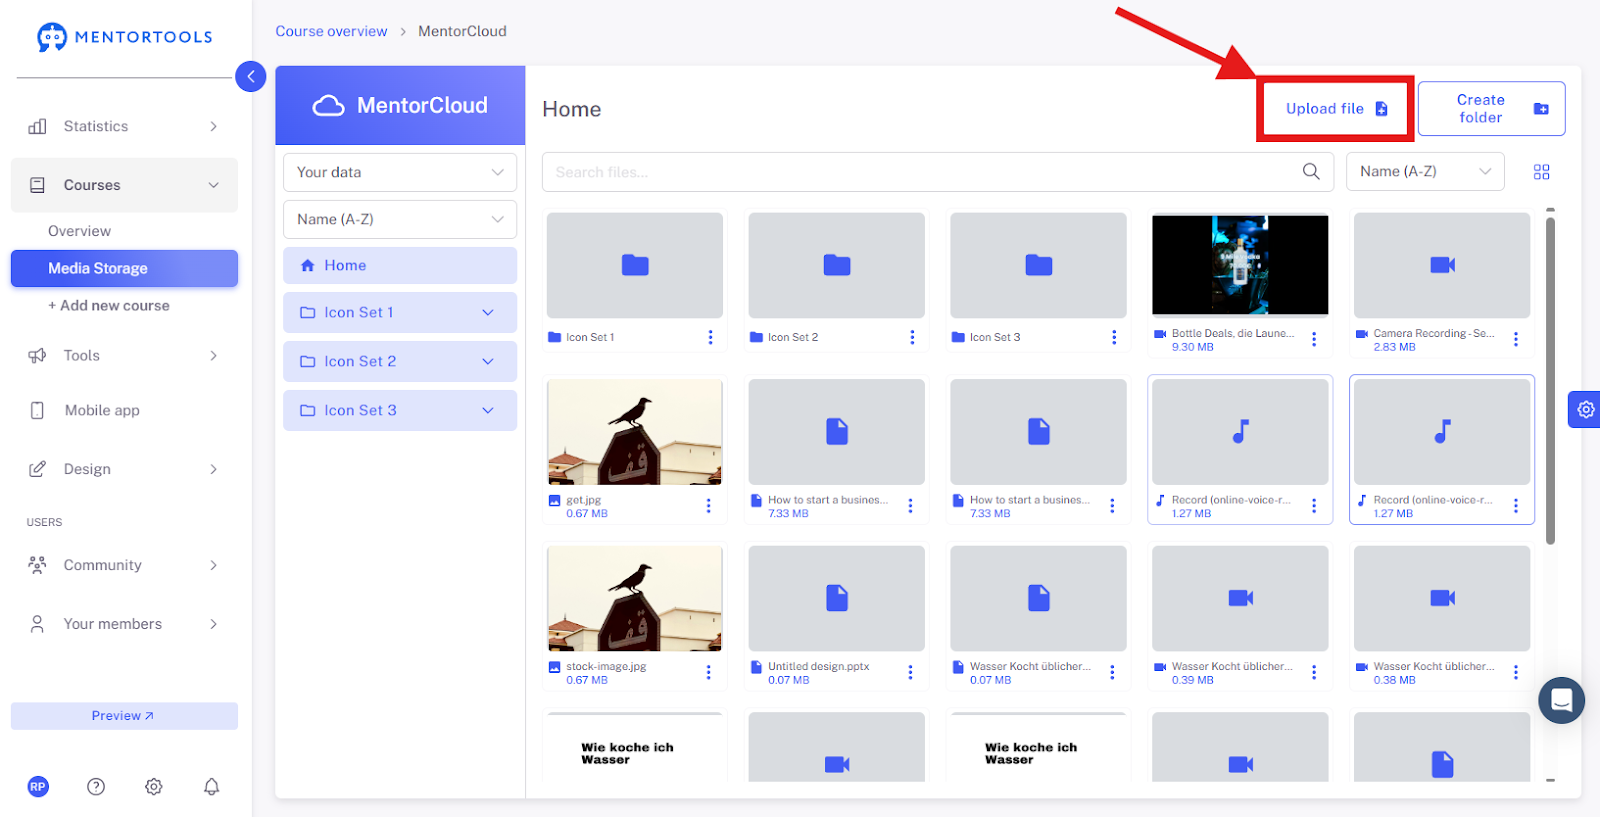Open options menu for Wasser Kocht 0.39 MB video
The image size is (1600, 817).
(x=1314, y=673)
